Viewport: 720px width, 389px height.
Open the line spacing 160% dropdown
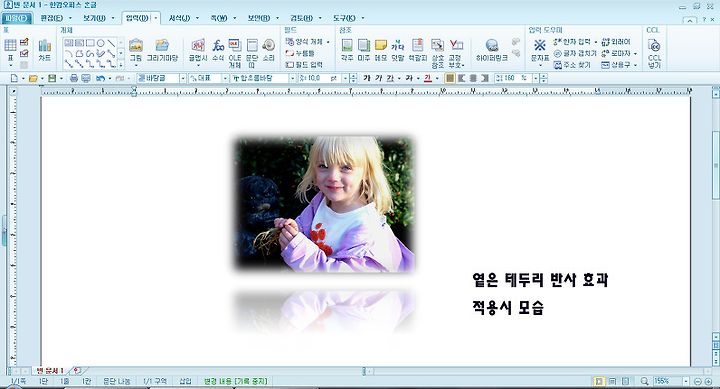point(535,79)
